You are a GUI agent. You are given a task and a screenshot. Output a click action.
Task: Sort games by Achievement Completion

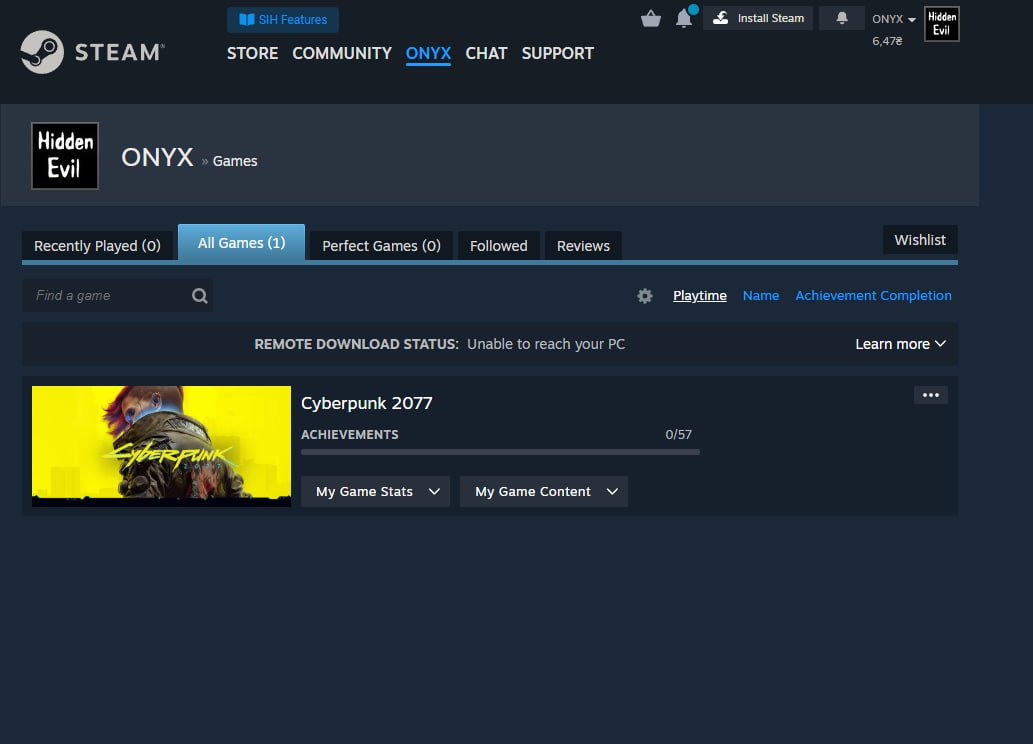(873, 296)
